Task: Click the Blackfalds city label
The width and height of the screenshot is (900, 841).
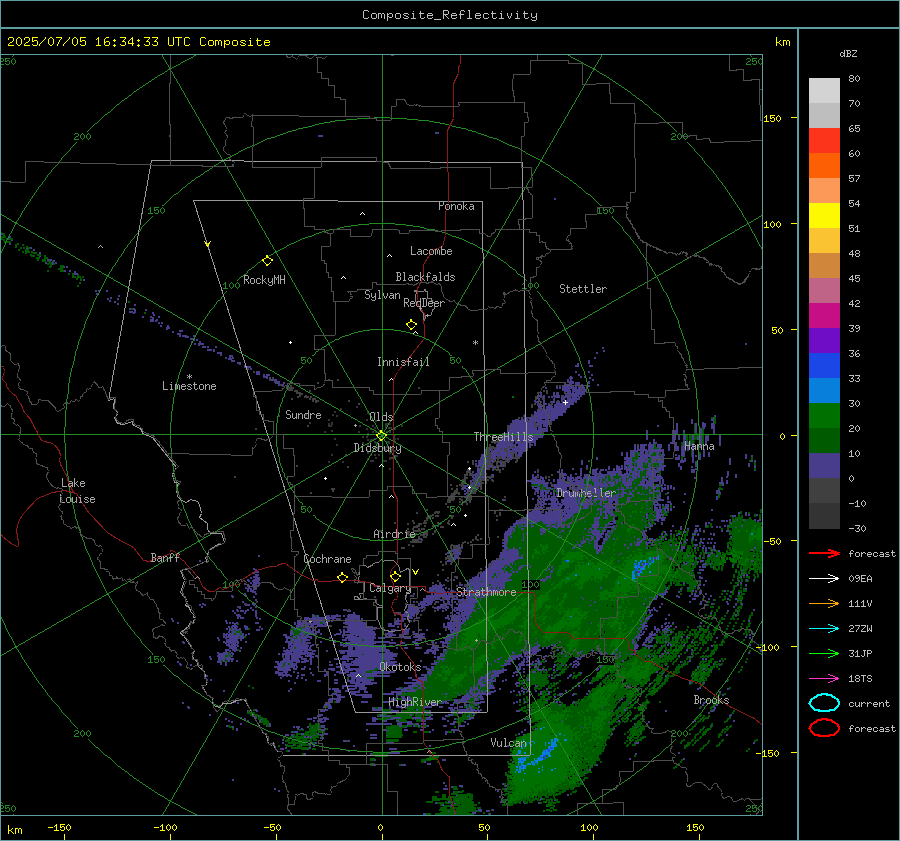Action: [x=425, y=277]
